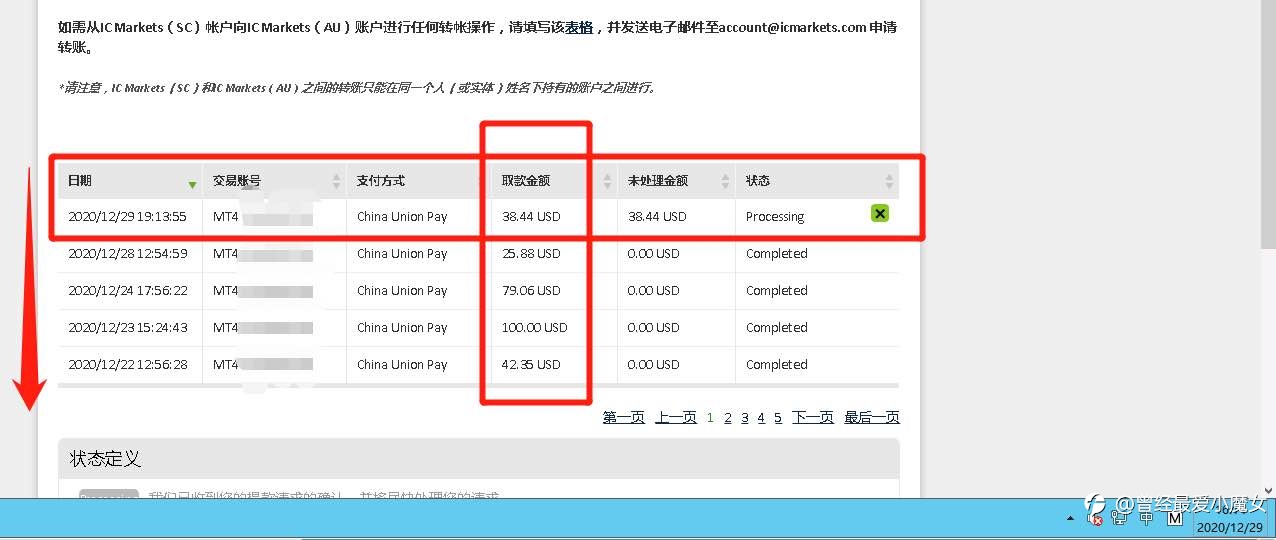Screen dimensions: 1276x540
Task: Click 0.00 USD in the 25.88 USD row
Action: click(653, 254)
